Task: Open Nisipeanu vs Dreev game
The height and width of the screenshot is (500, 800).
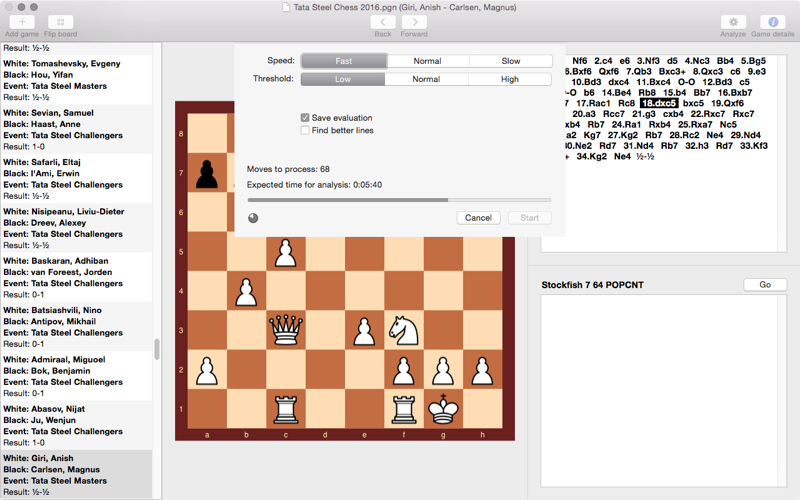Action: (76, 228)
